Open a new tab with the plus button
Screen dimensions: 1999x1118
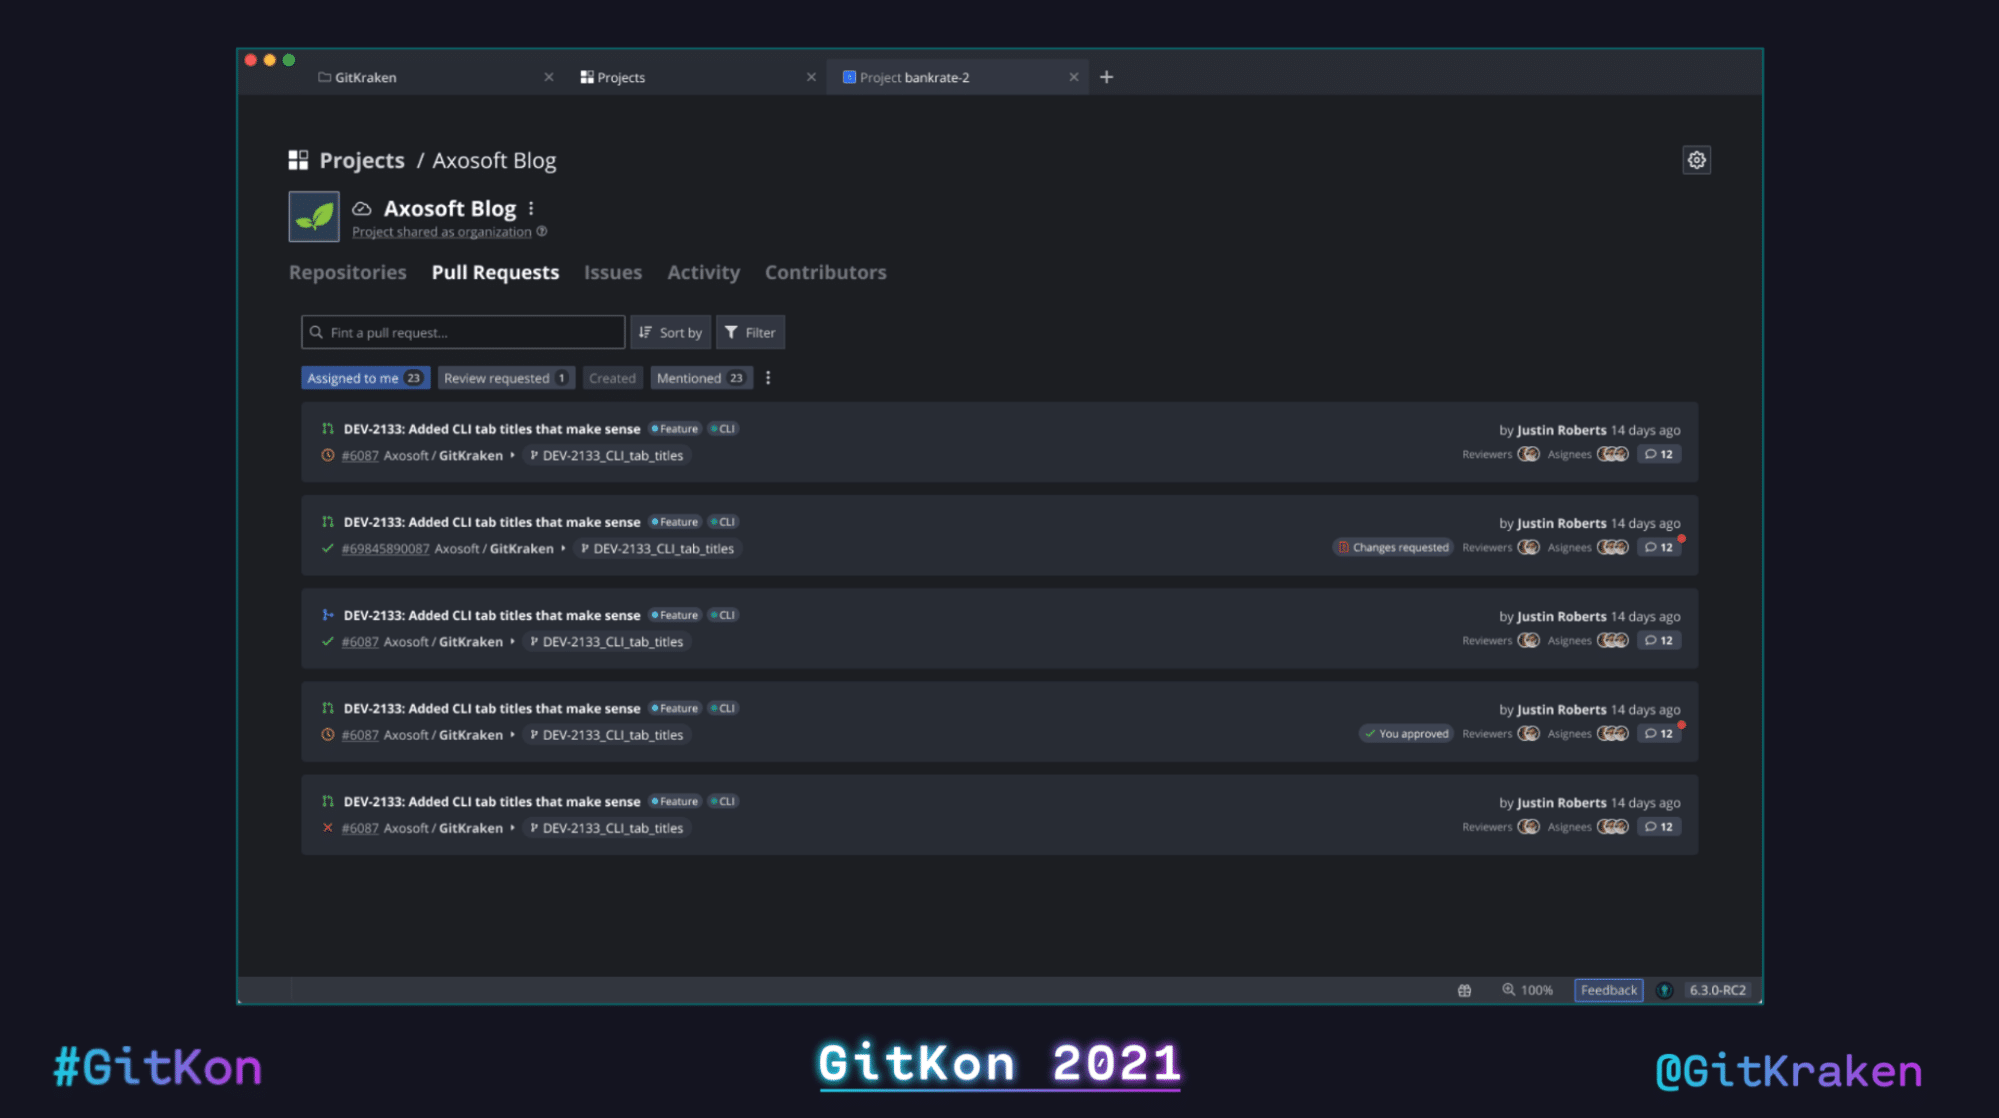tap(1106, 77)
